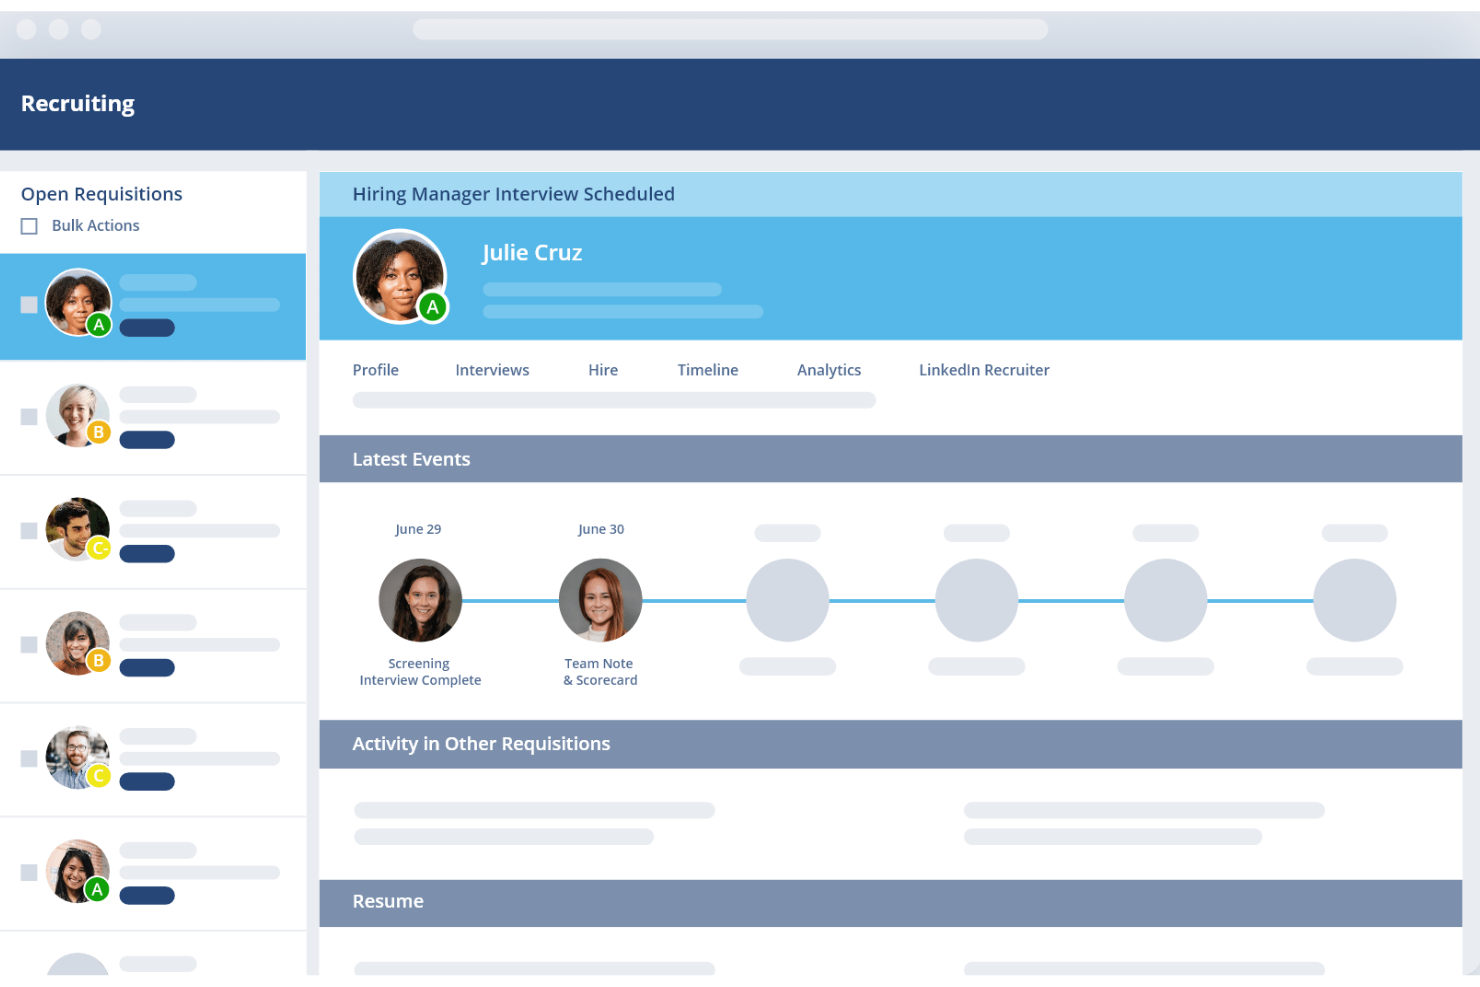Image resolution: width=1480 pixels, height=987 pixels.
Task: Enable the Bulk Actions checkbox
Action: click(29, 225)
